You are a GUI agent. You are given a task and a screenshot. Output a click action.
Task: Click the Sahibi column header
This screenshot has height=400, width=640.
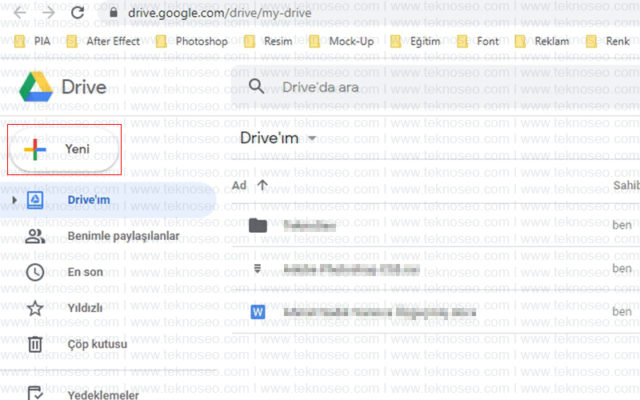click(626, 185)
